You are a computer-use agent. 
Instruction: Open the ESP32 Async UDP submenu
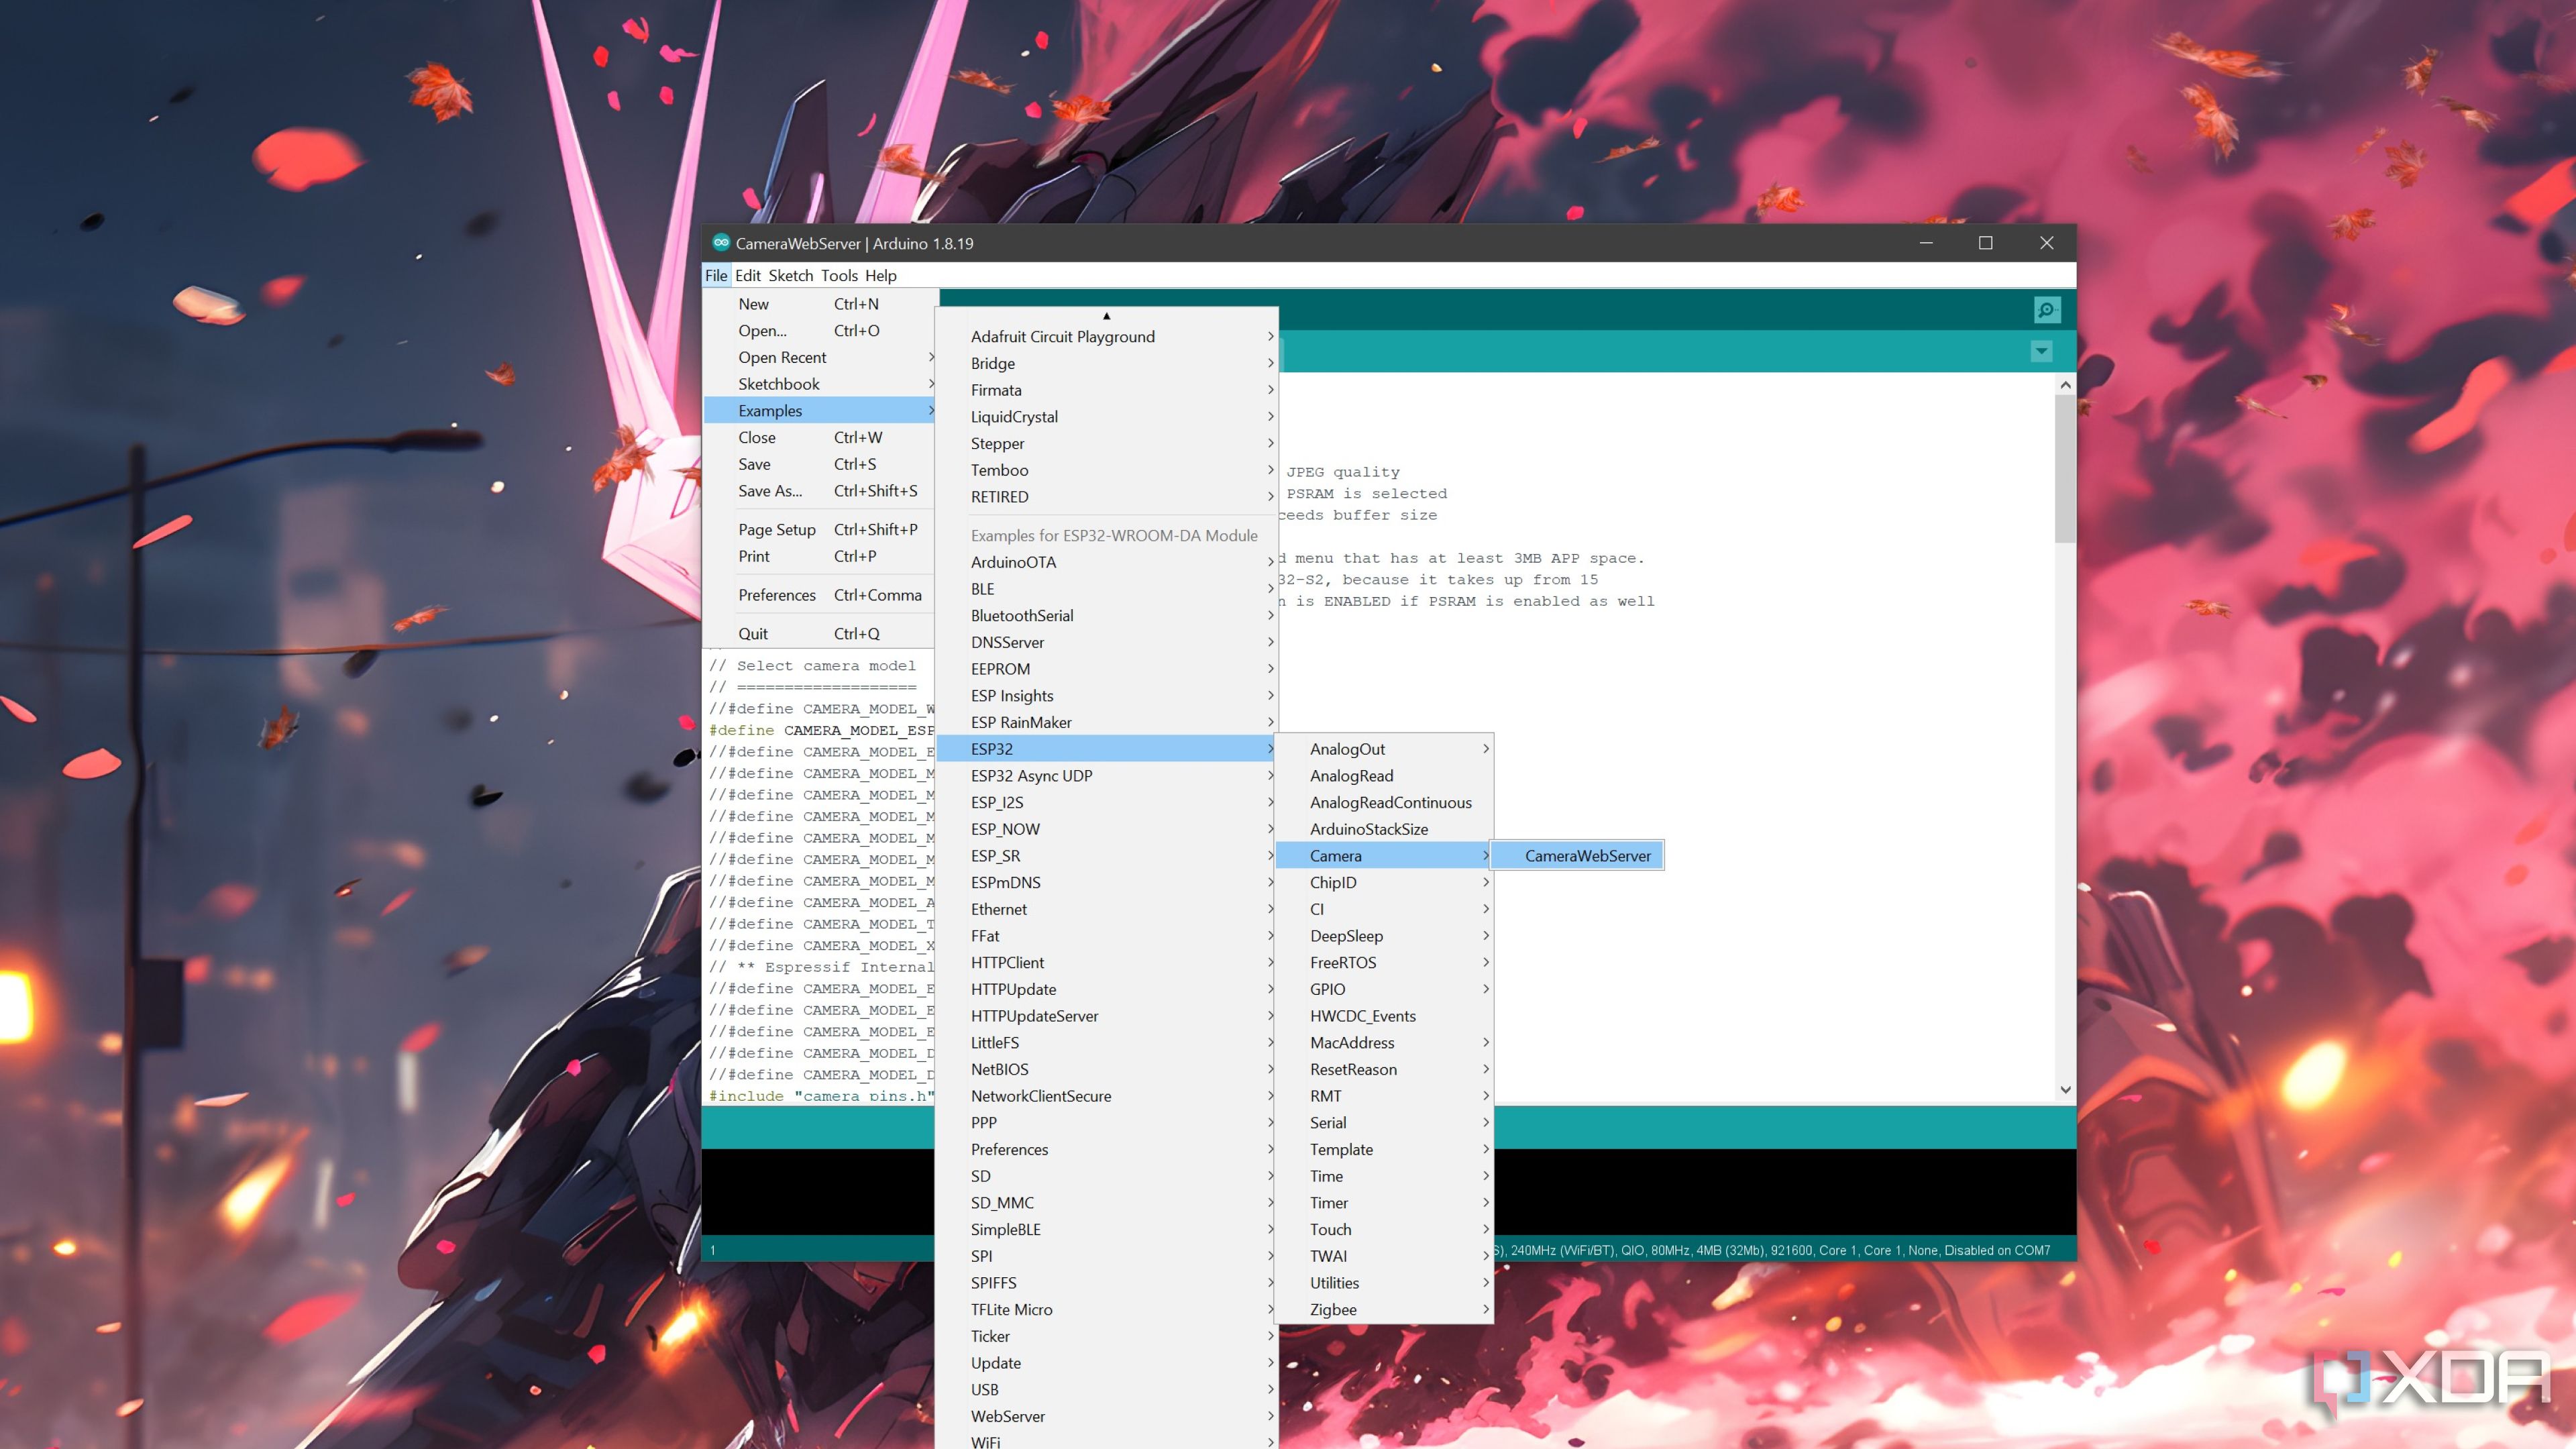click(x=1107, y=776)
